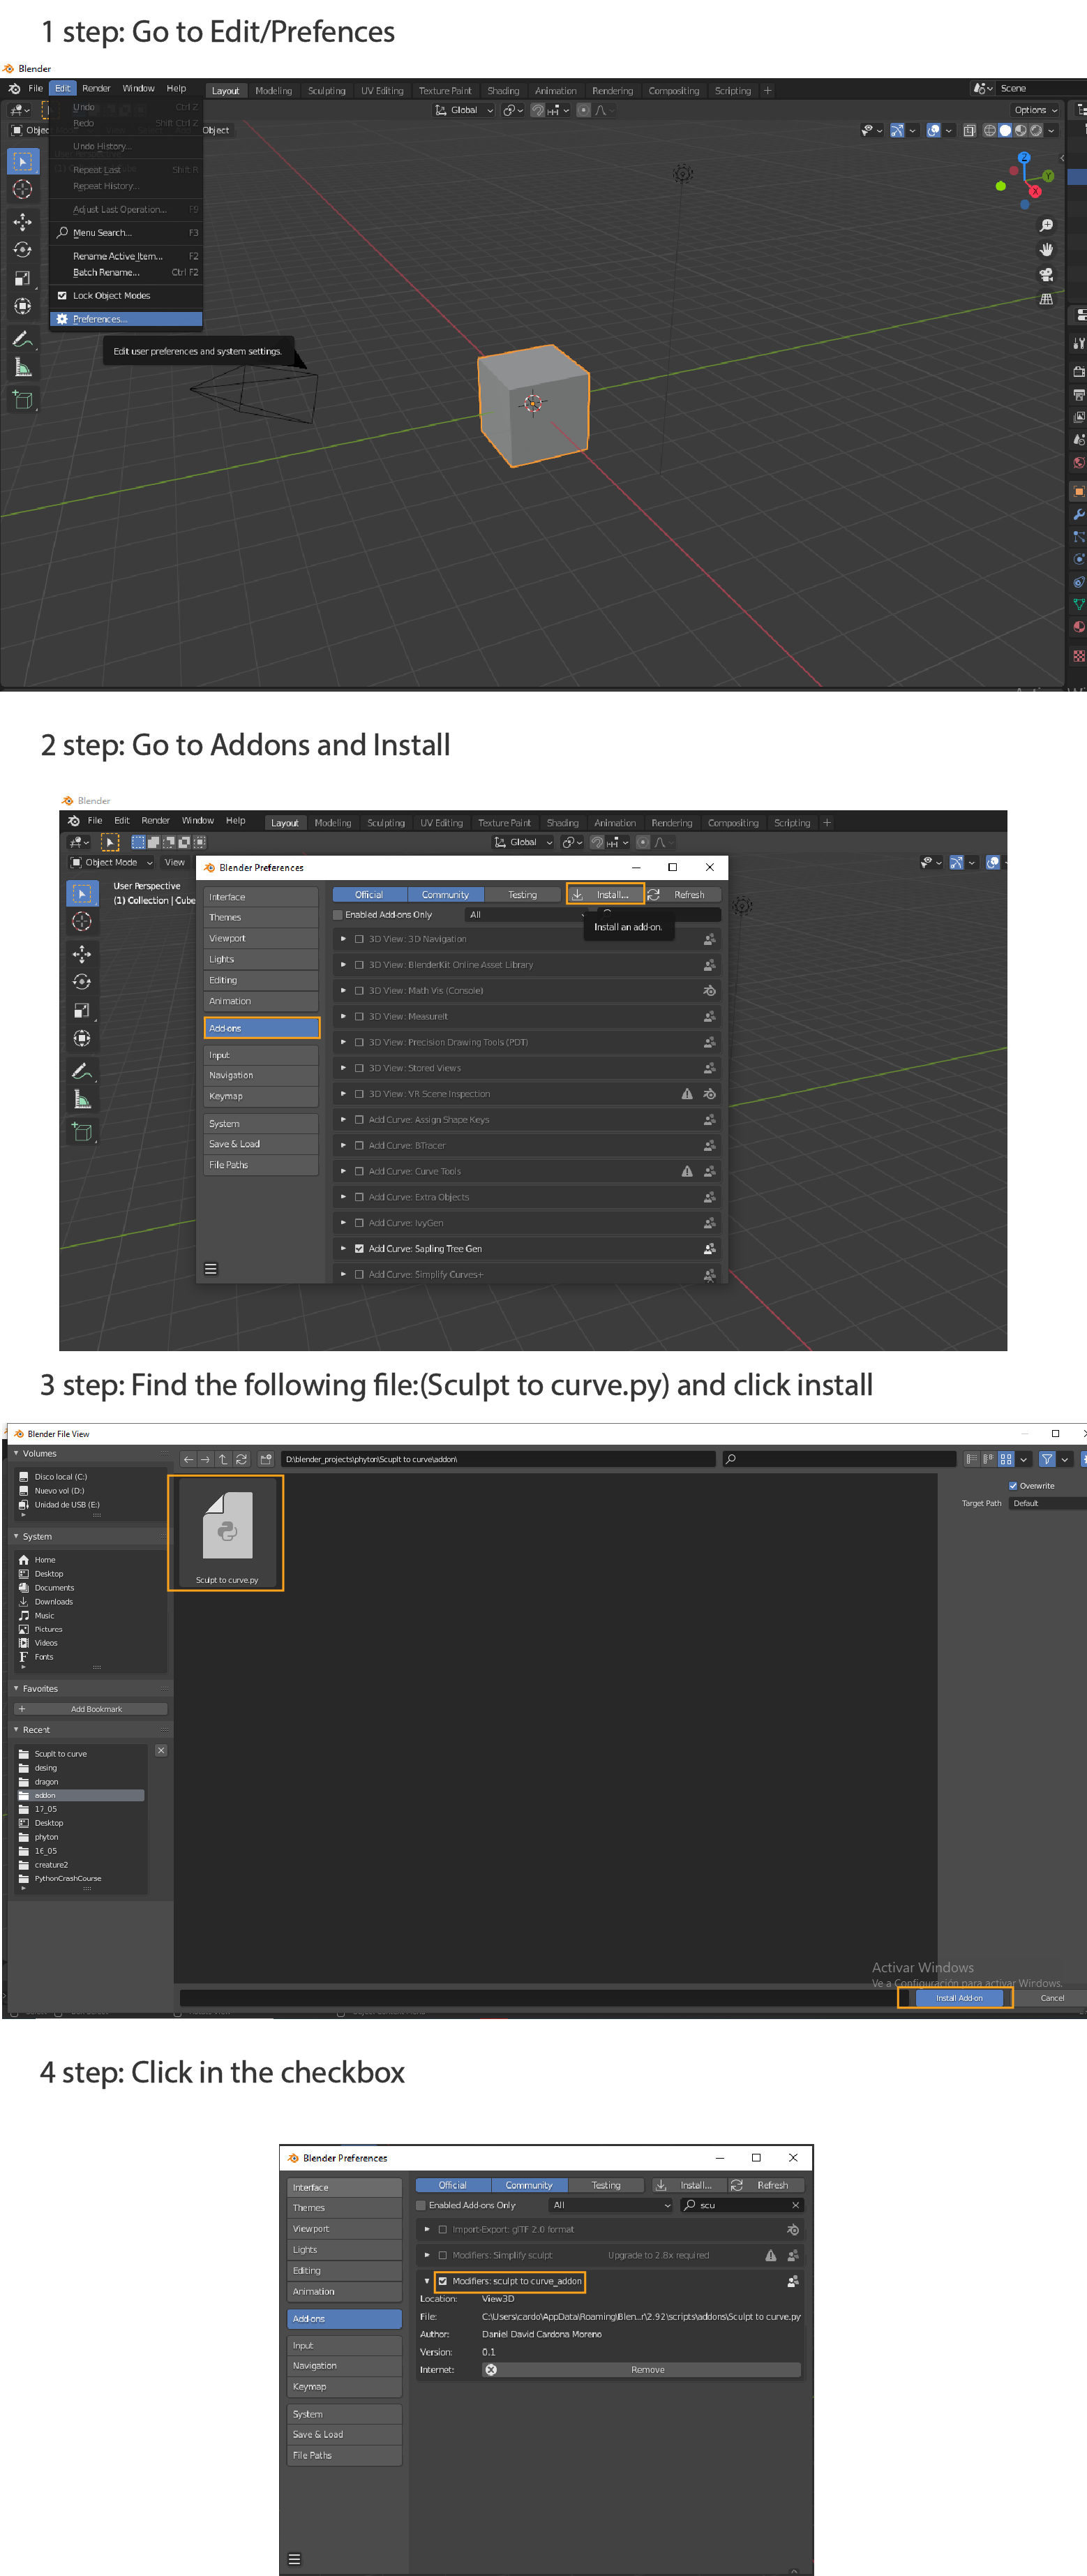Open File Paths section in step 2 Preferences
This screenshot has width=1087, height=2576.
[262, 1165]
